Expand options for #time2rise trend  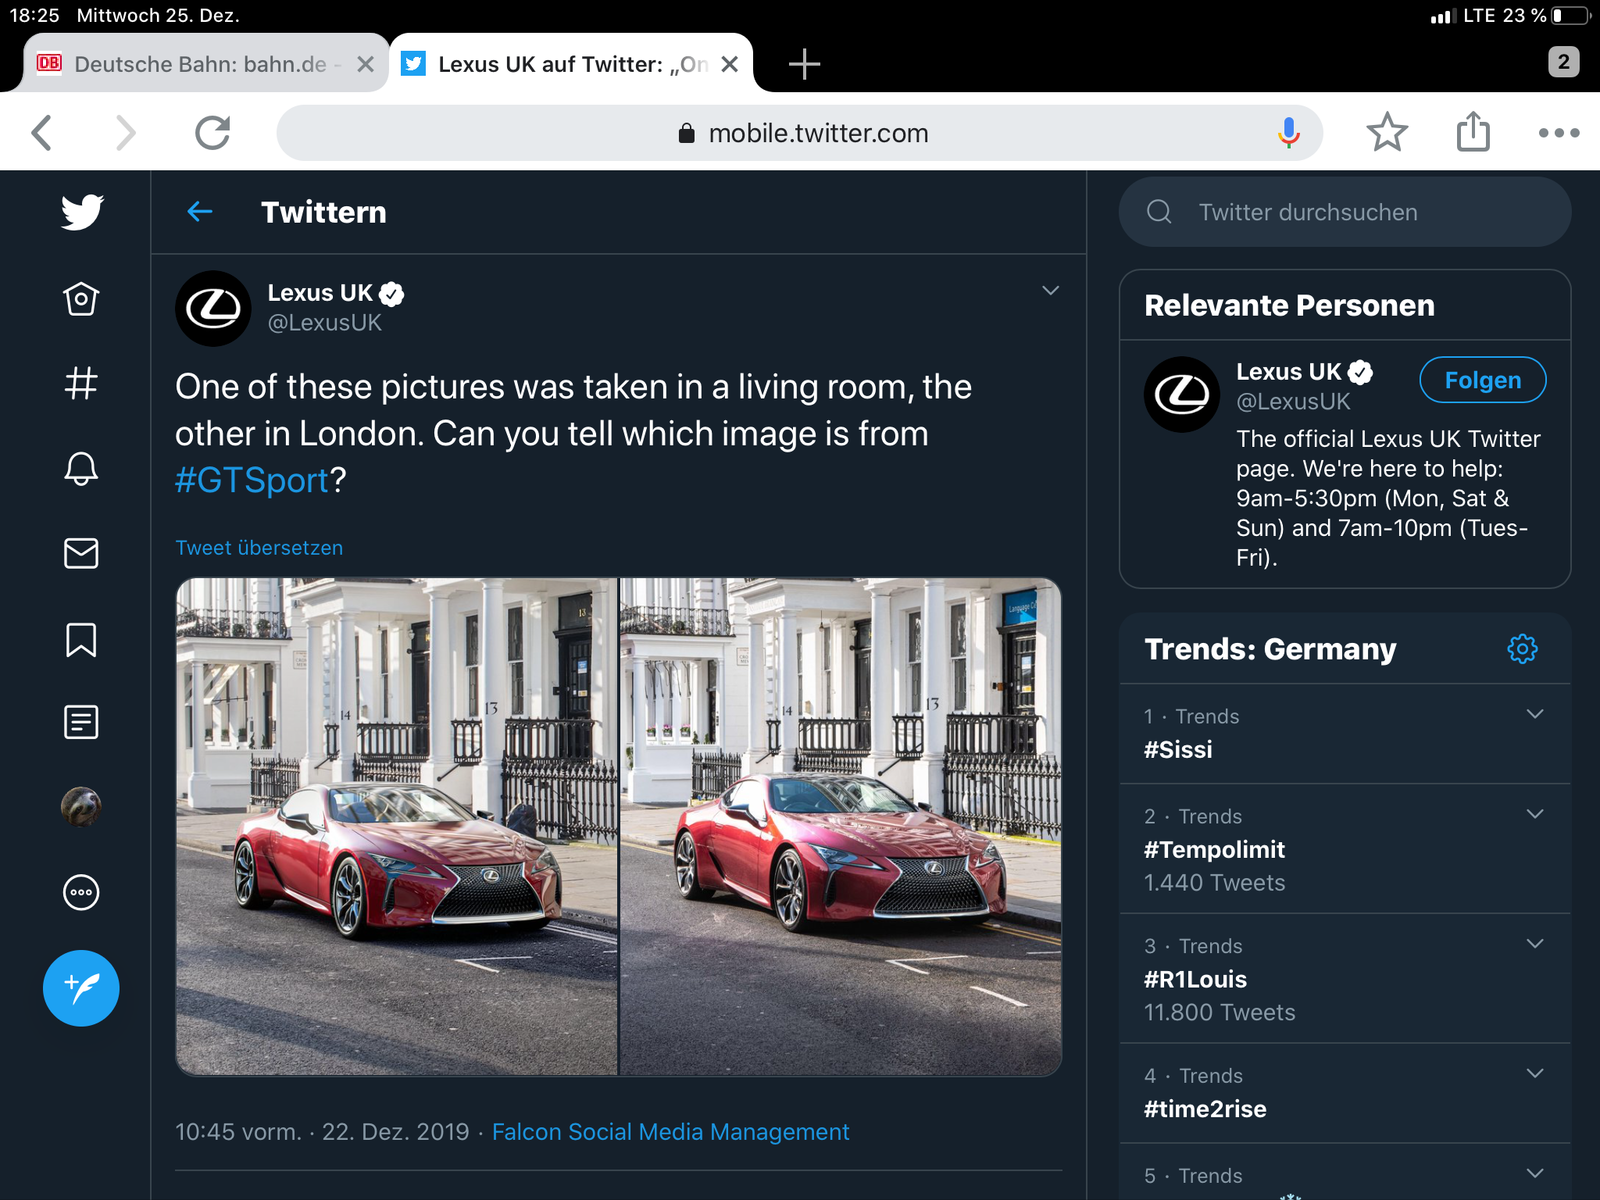tap(1535, 1074)
